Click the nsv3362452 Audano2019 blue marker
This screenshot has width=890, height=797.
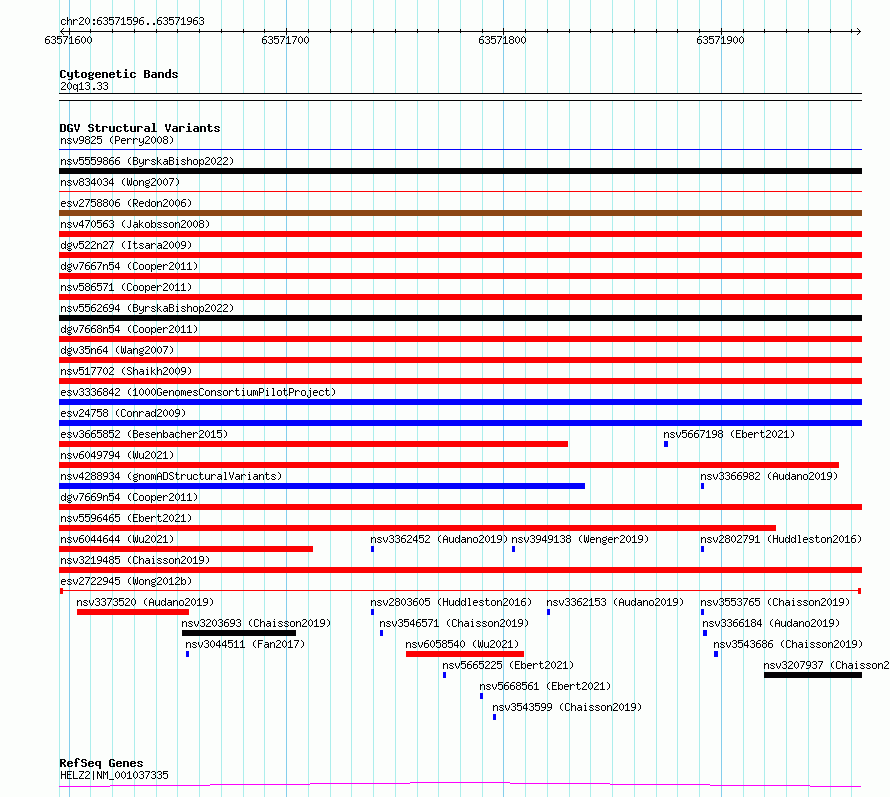pyautogui.click(x=372, y=549)
